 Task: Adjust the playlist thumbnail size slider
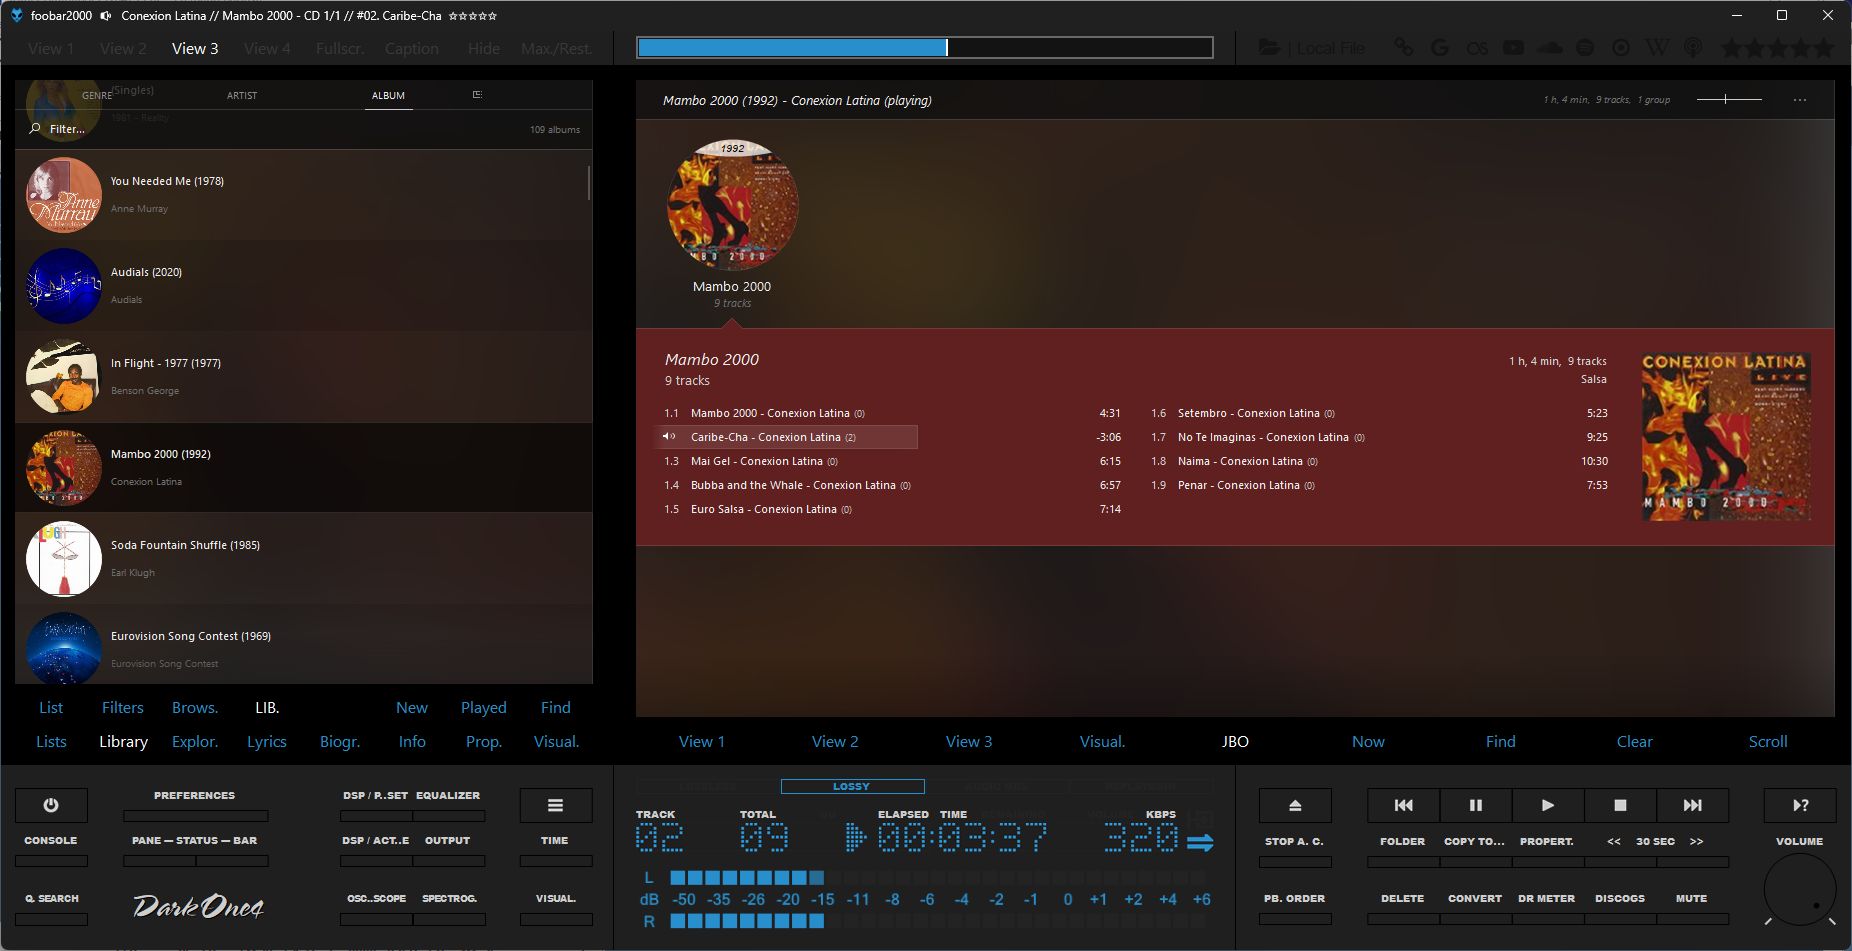tap(1729, 100)
